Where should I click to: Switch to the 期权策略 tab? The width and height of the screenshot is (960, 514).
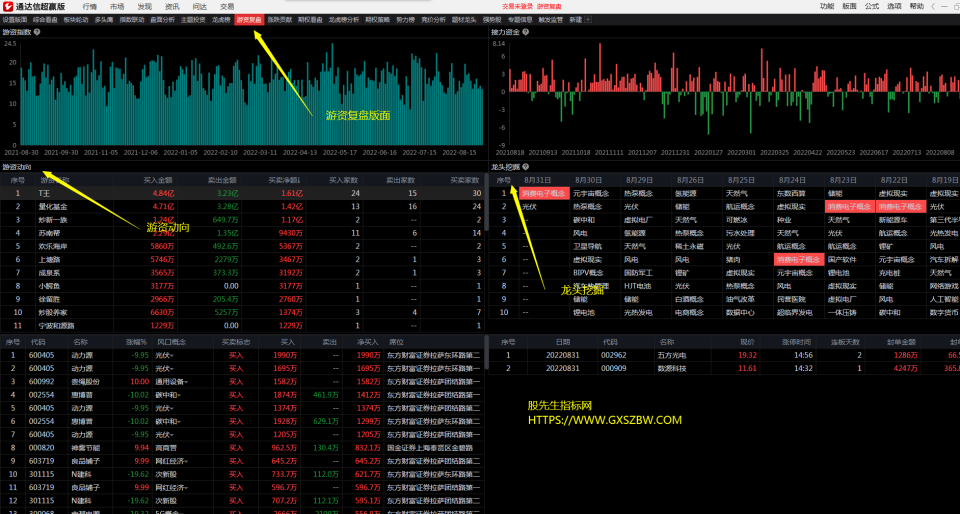coord(378,20)
